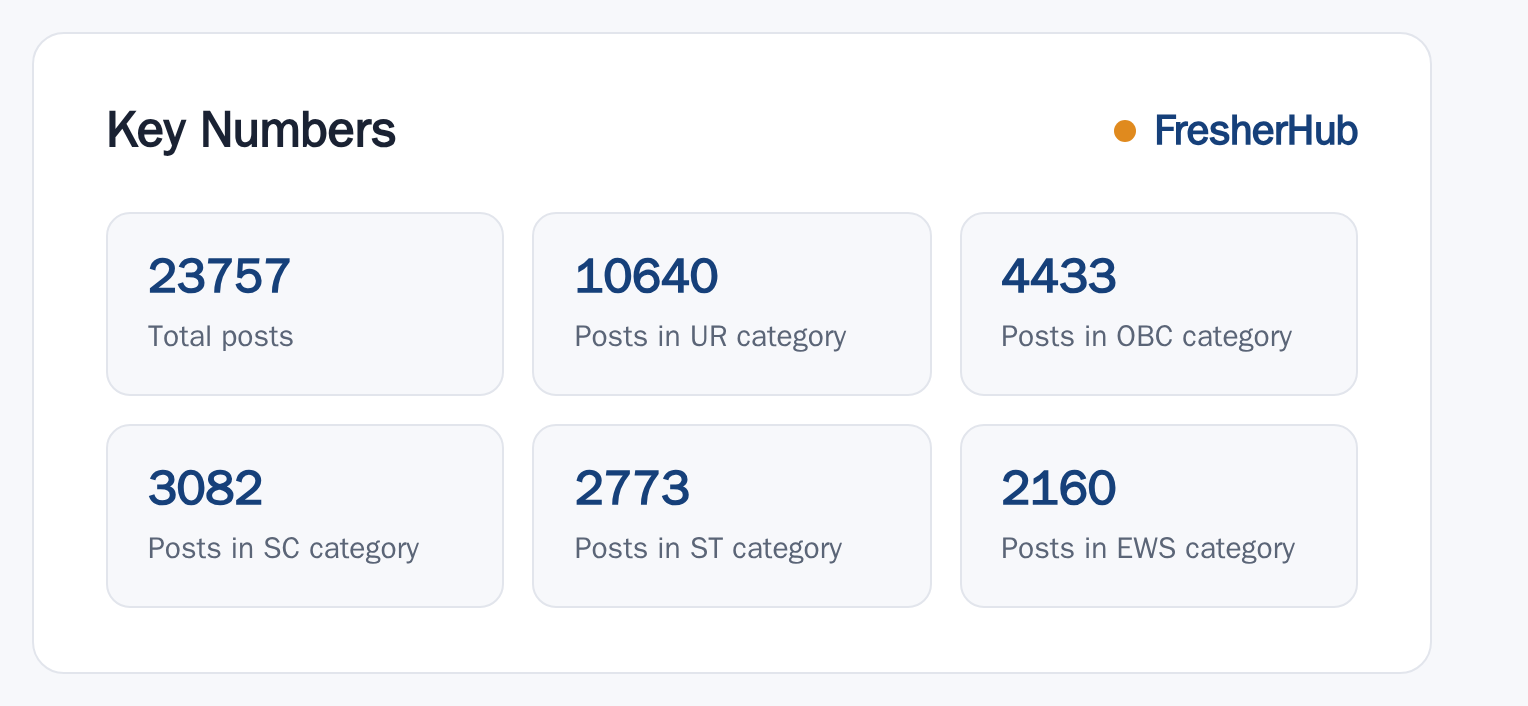This screenshot has width=1528, height=706.
Task: Click the Posts in SC category card
Action: [305, 516]
